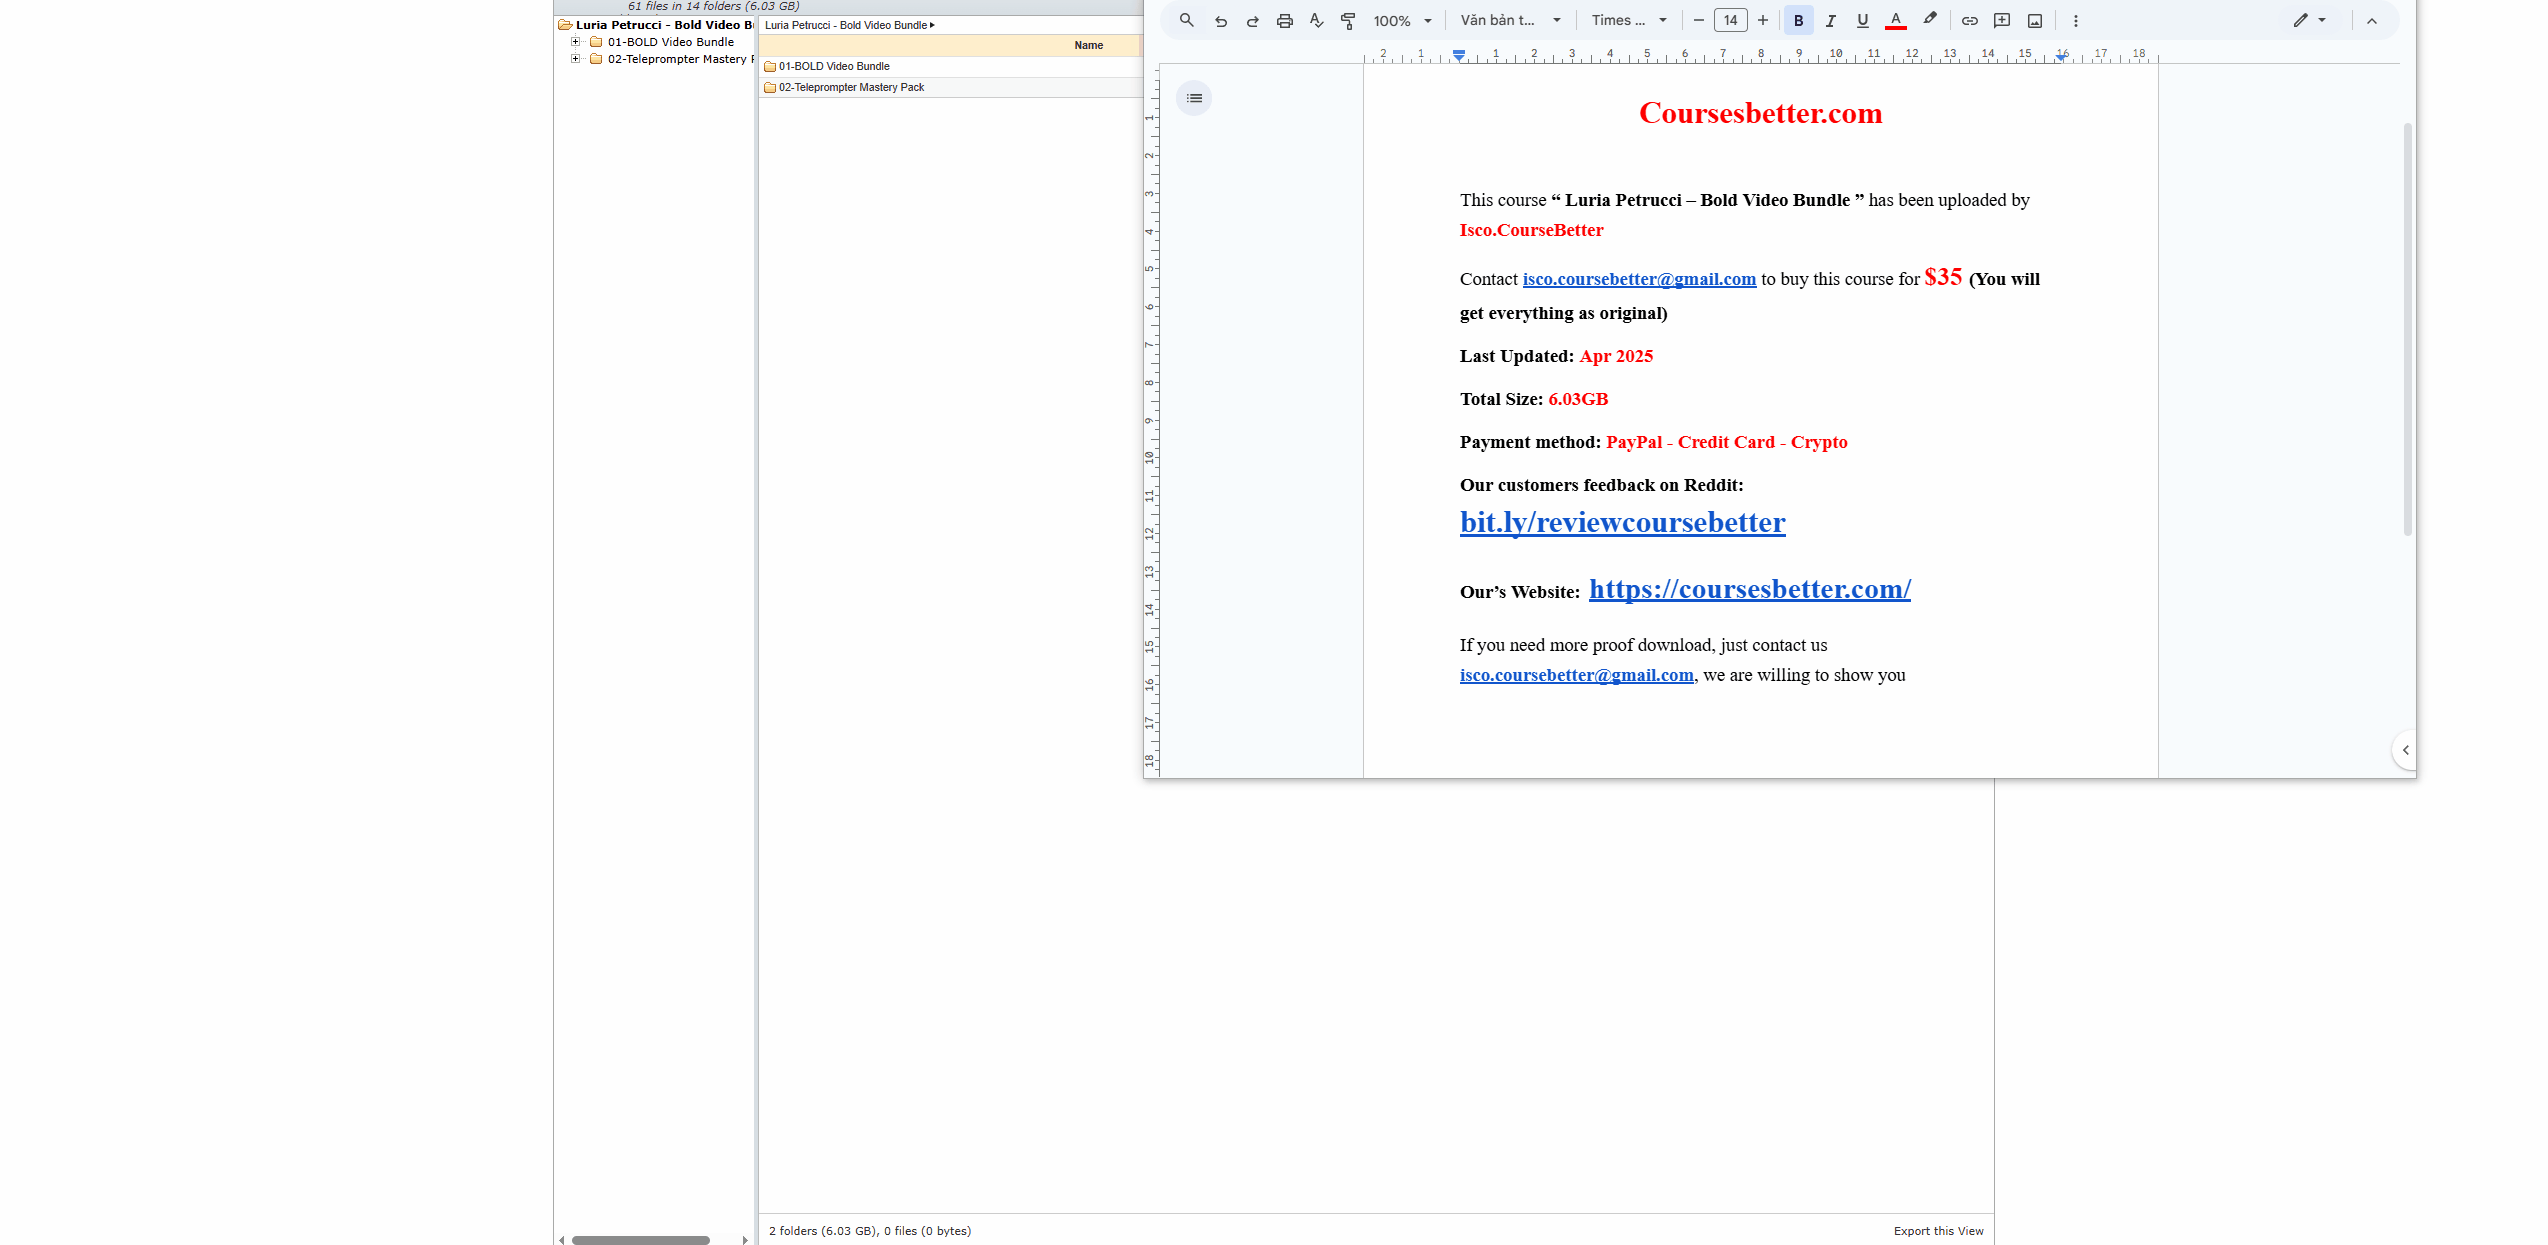Expand the 01-BOLD Video Bundle tree node
This screenshot has height=1245, width=2548.
pyautogui.click(x=575, y=42)
